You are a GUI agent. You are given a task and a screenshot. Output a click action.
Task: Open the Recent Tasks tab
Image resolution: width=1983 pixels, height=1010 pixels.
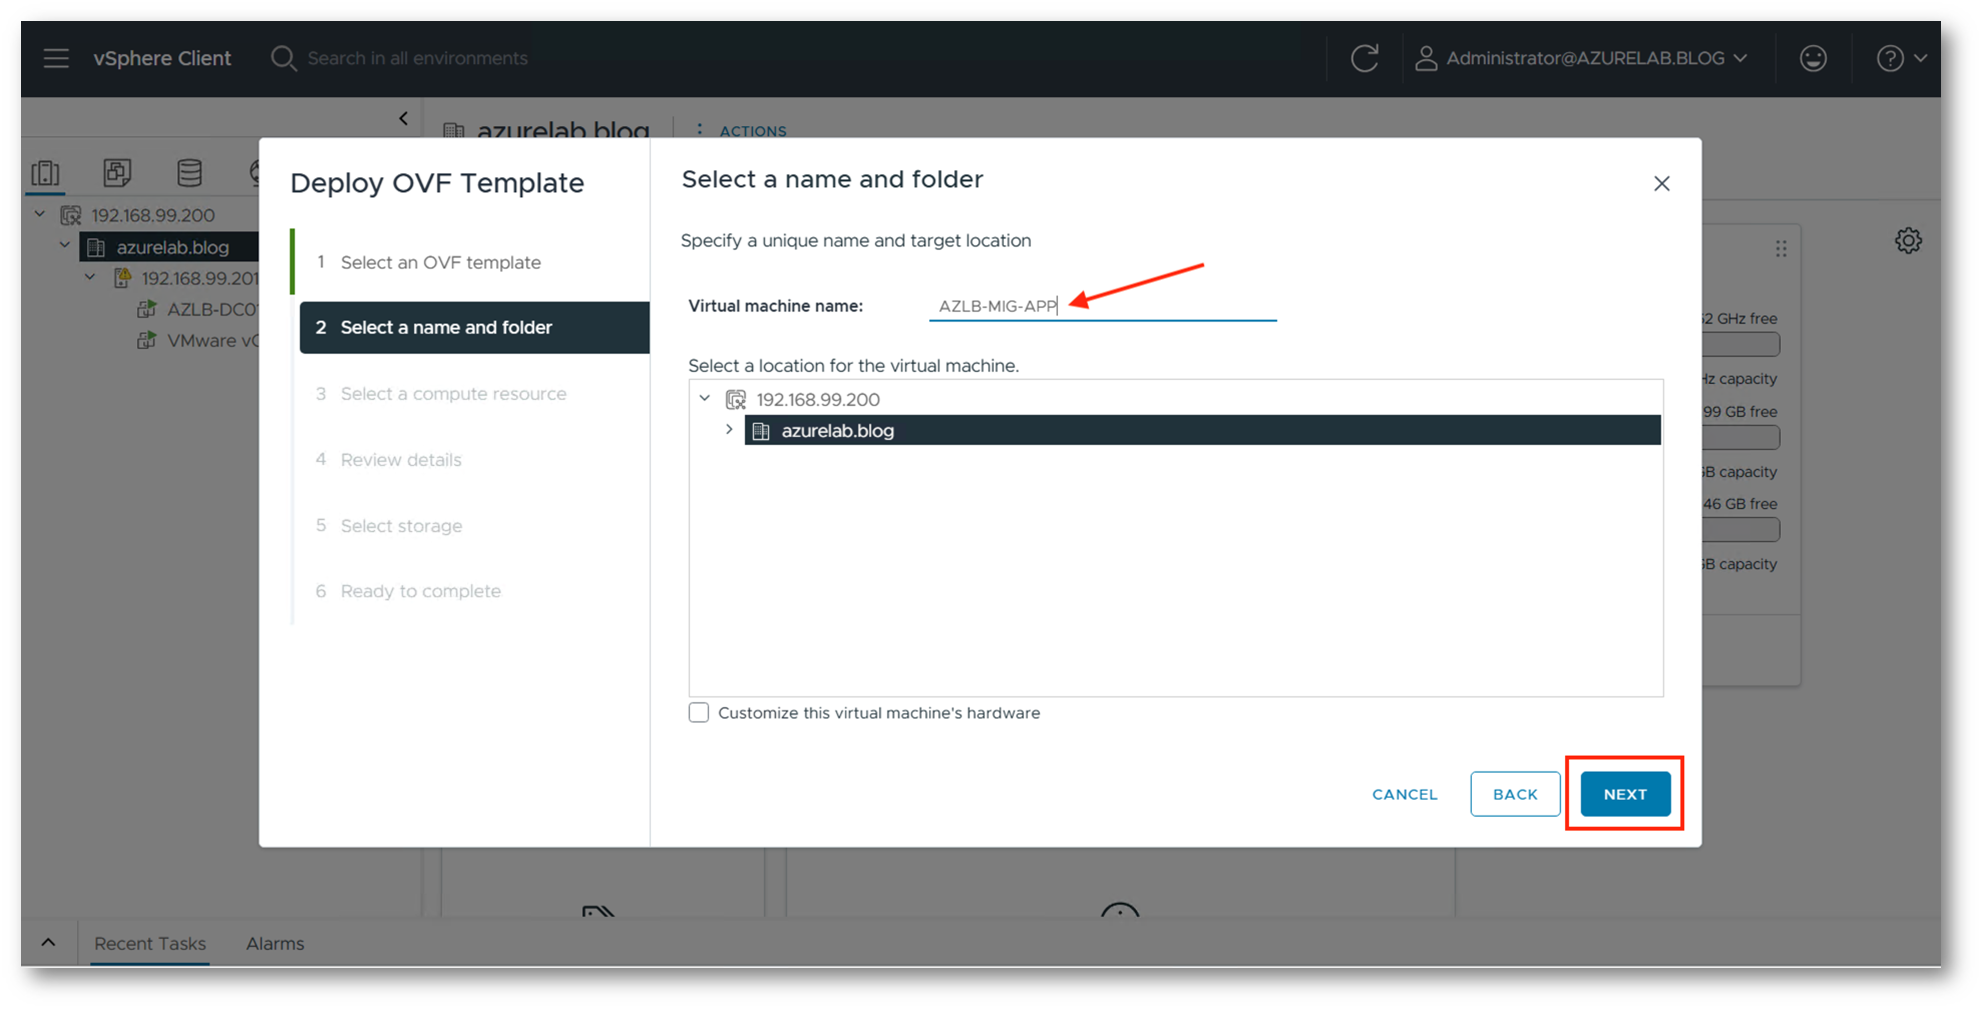150,943
